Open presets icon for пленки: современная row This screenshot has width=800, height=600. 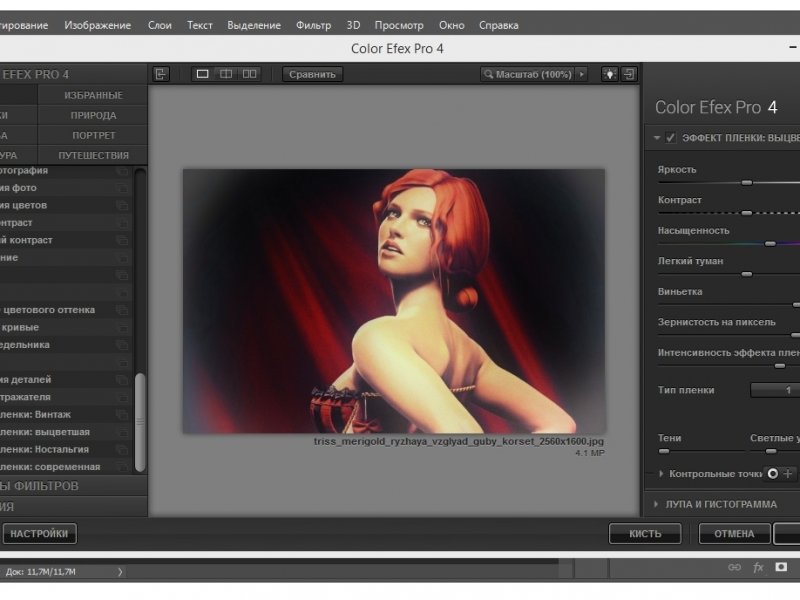tap(121, 466)
